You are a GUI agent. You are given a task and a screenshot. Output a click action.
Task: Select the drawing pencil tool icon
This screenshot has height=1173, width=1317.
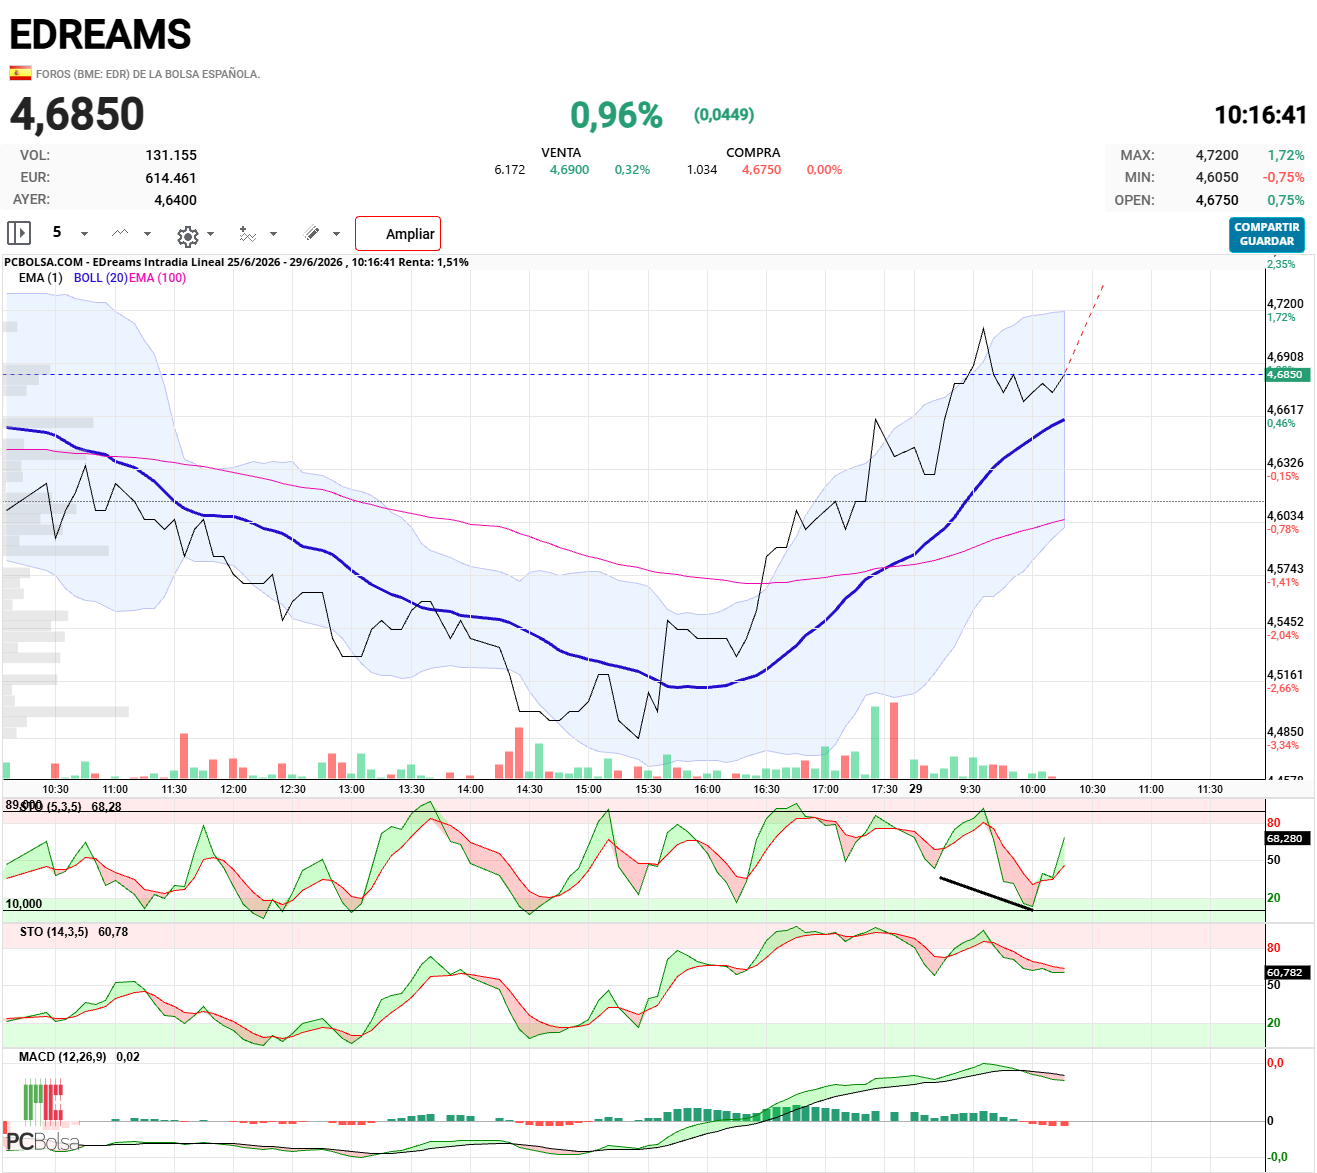(312, 233)
